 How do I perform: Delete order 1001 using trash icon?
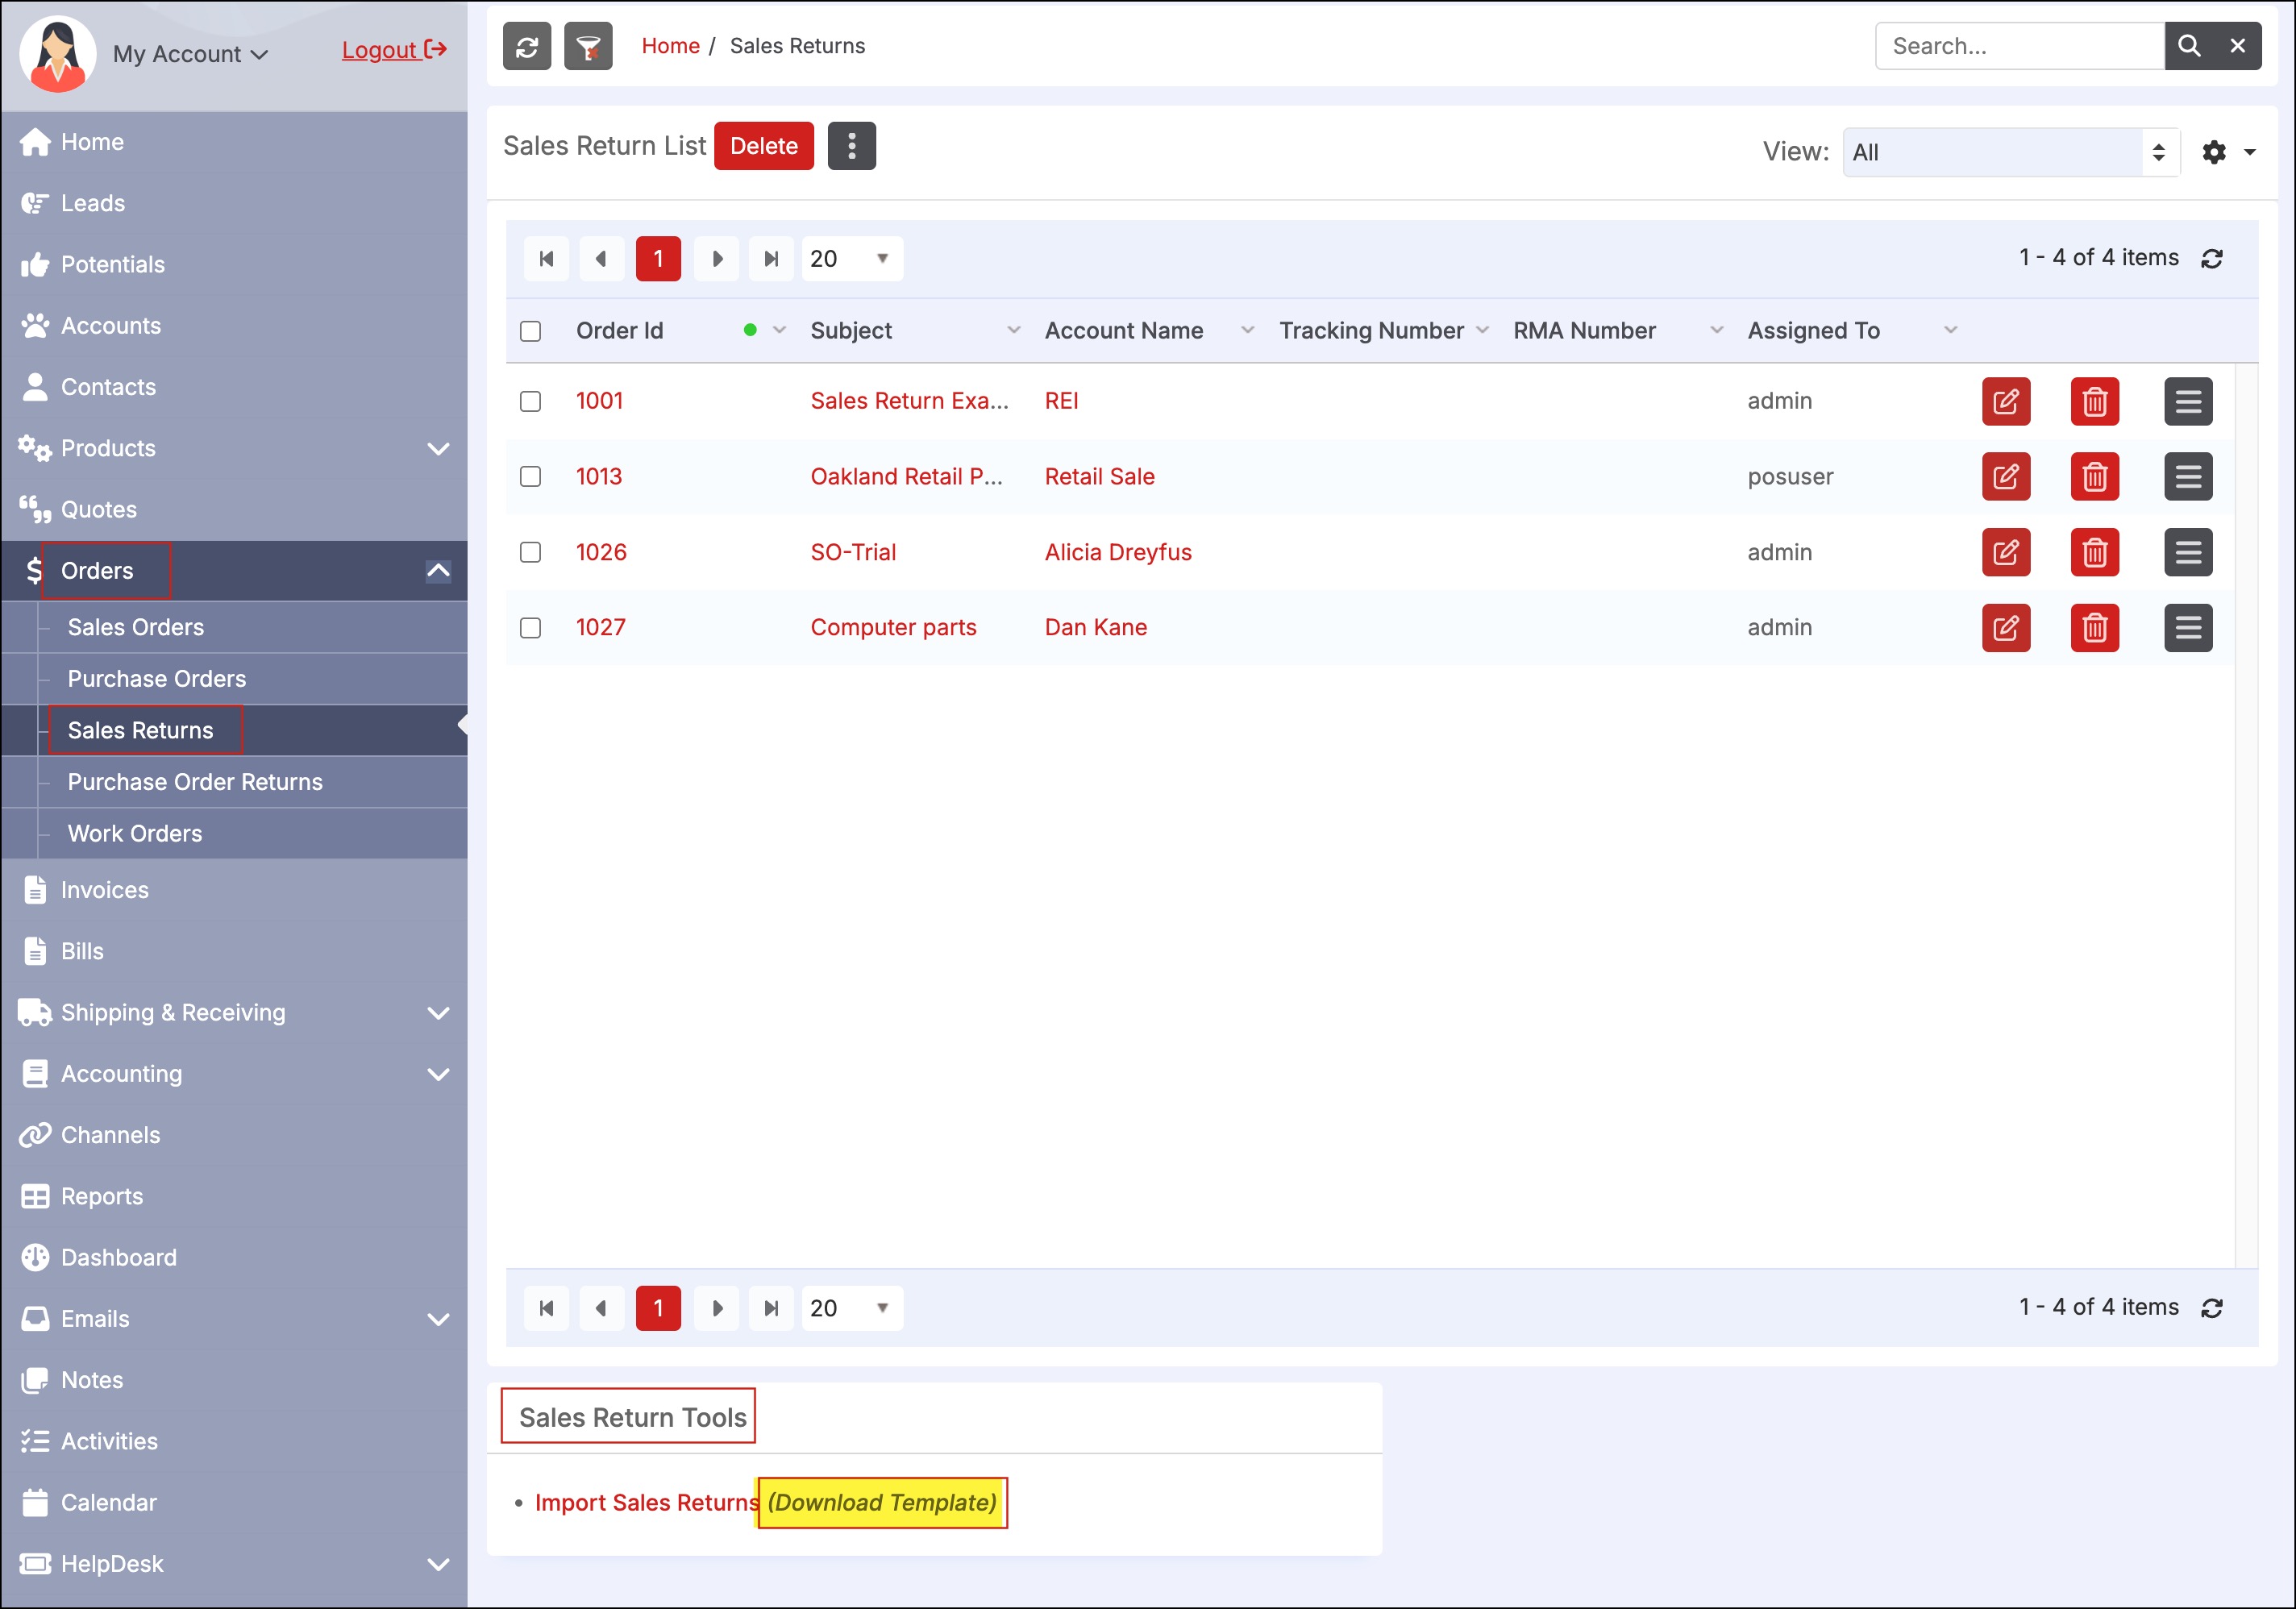pyautogui.click(x=2094, y=401)
